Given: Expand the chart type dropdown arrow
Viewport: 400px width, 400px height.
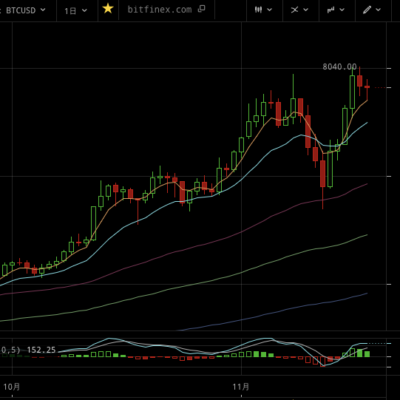Looking at the screenshot, I should (x=269, y=10).
